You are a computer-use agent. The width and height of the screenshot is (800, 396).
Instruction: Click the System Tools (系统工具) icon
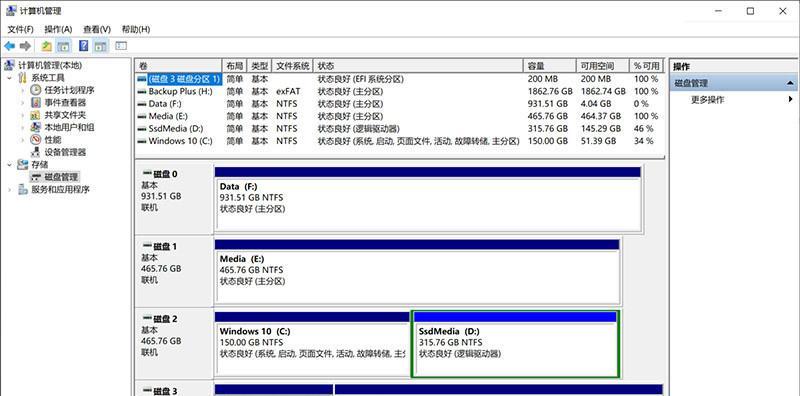pyautogui.click(x=22, y=78)
